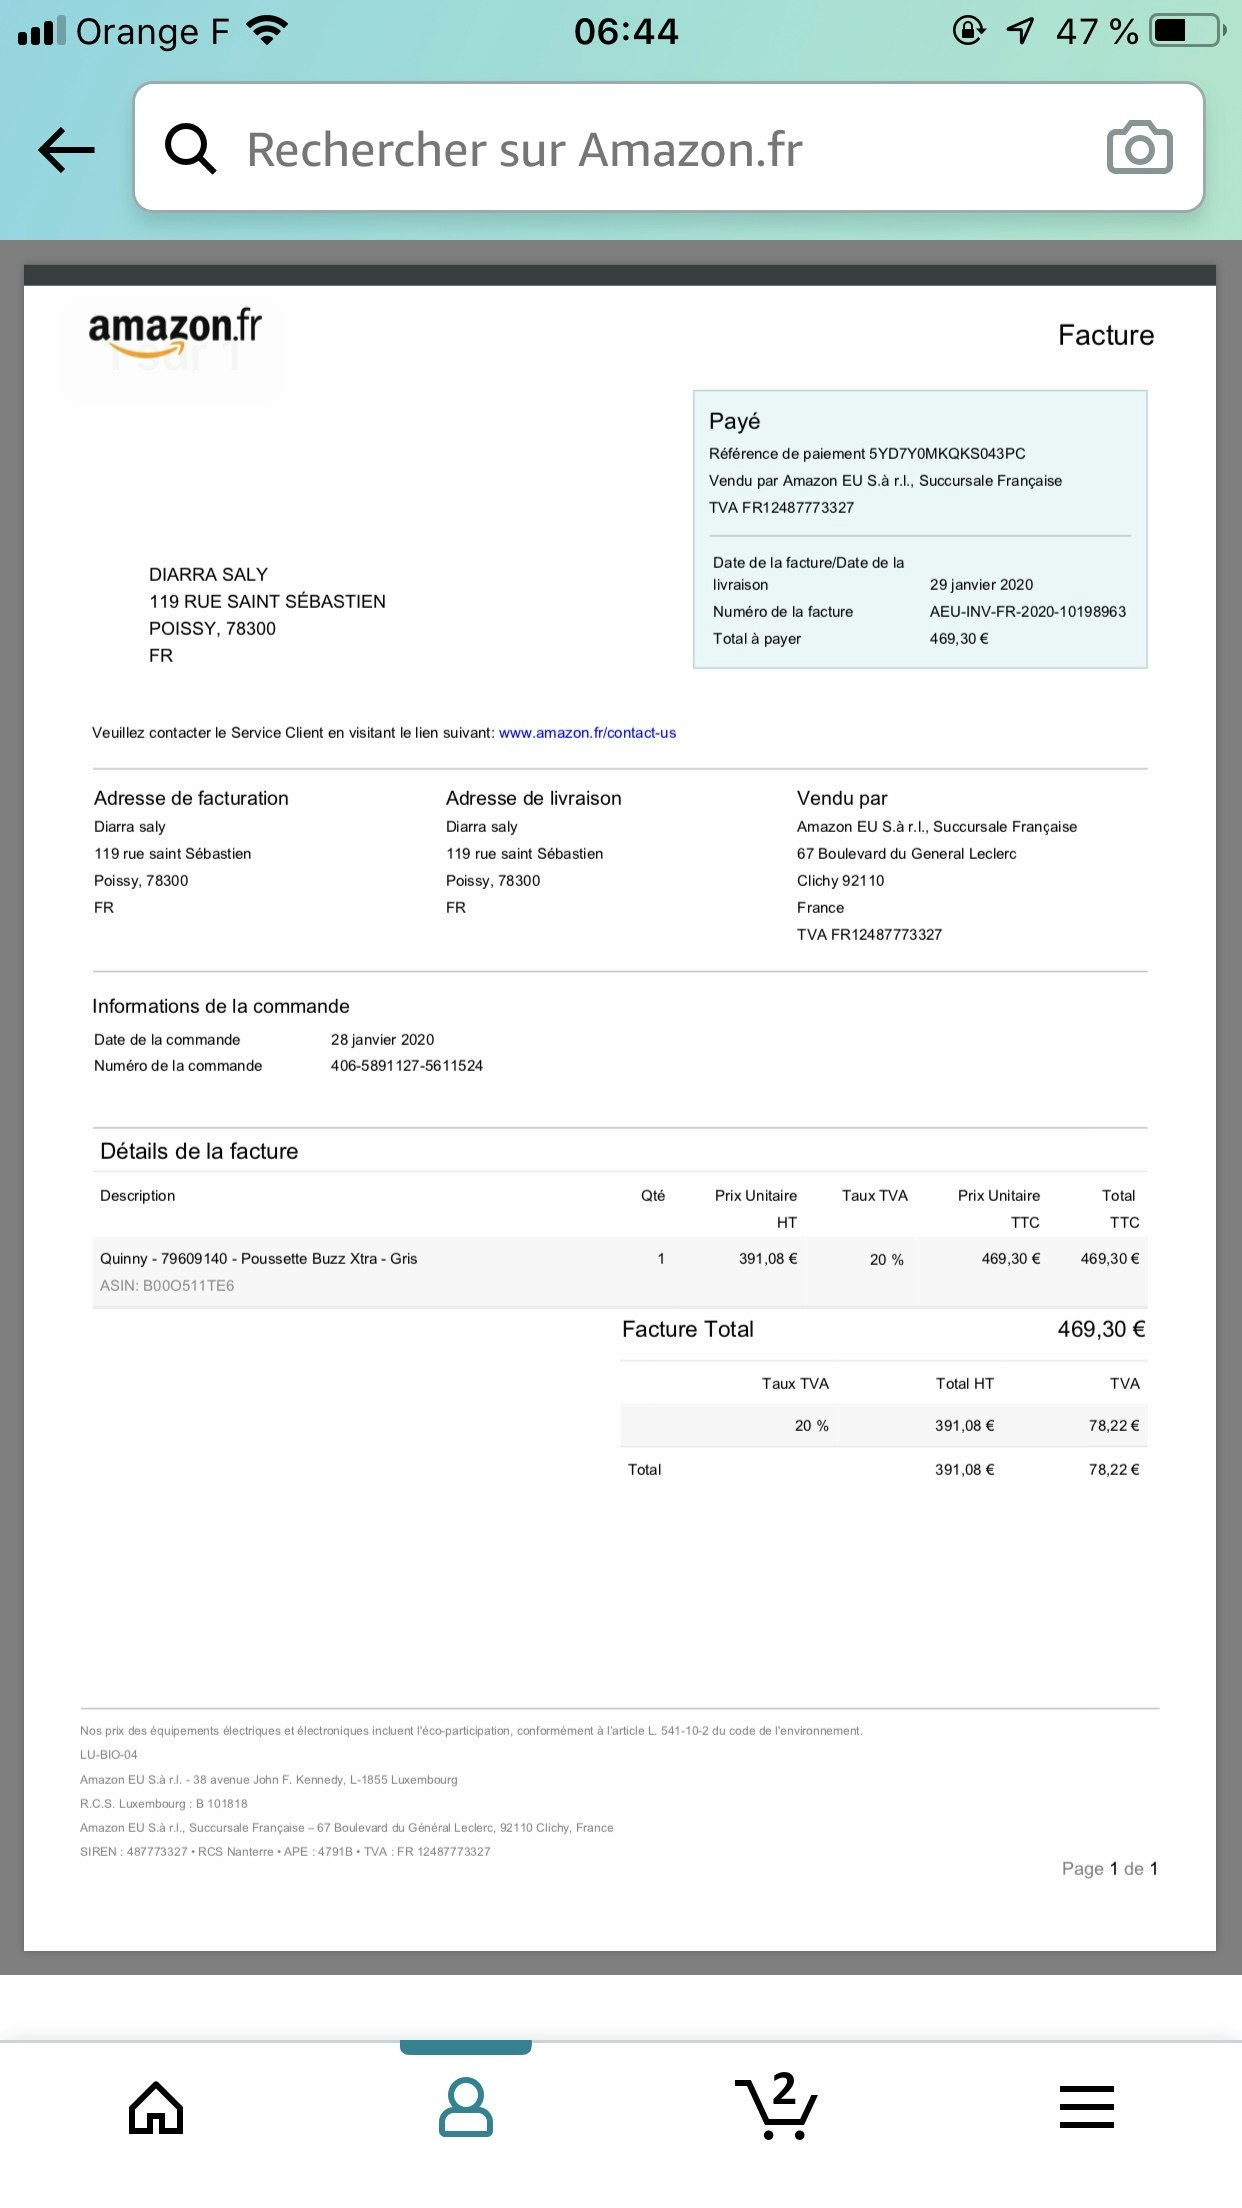The height and width of the screenshot is (2208, 1242).
Task: Tap the Orange F carrier name
Action: point(153,32)
